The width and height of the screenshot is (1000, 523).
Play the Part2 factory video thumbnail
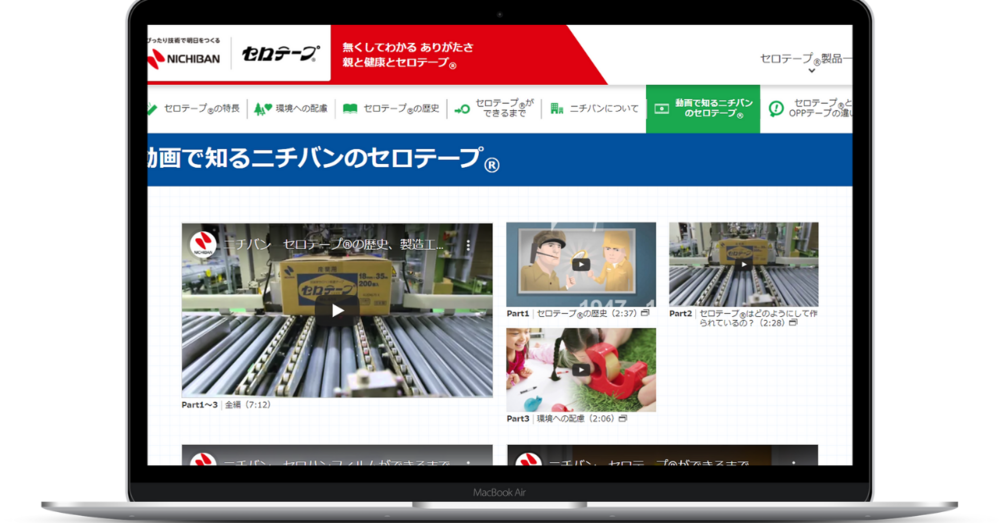point(744,264)
